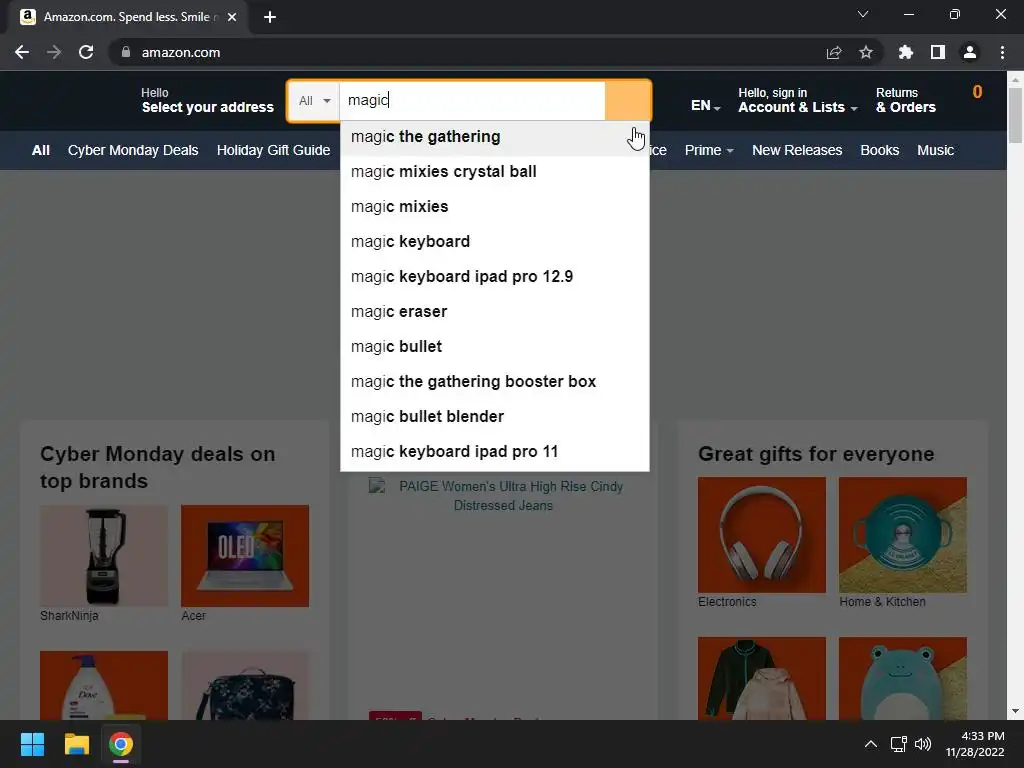Close the Amazon.com tab
Screen dimensions: 1024x768
pyautogui.click(x=232, y=17)
